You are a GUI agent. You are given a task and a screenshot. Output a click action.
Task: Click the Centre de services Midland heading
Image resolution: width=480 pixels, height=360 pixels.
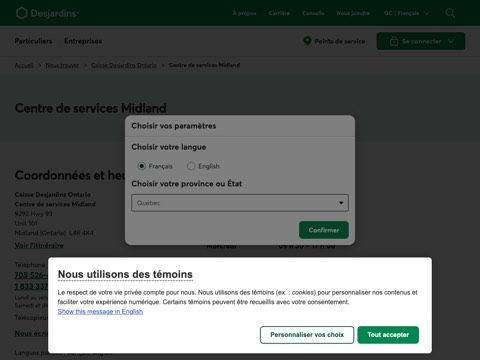point(90,108)
